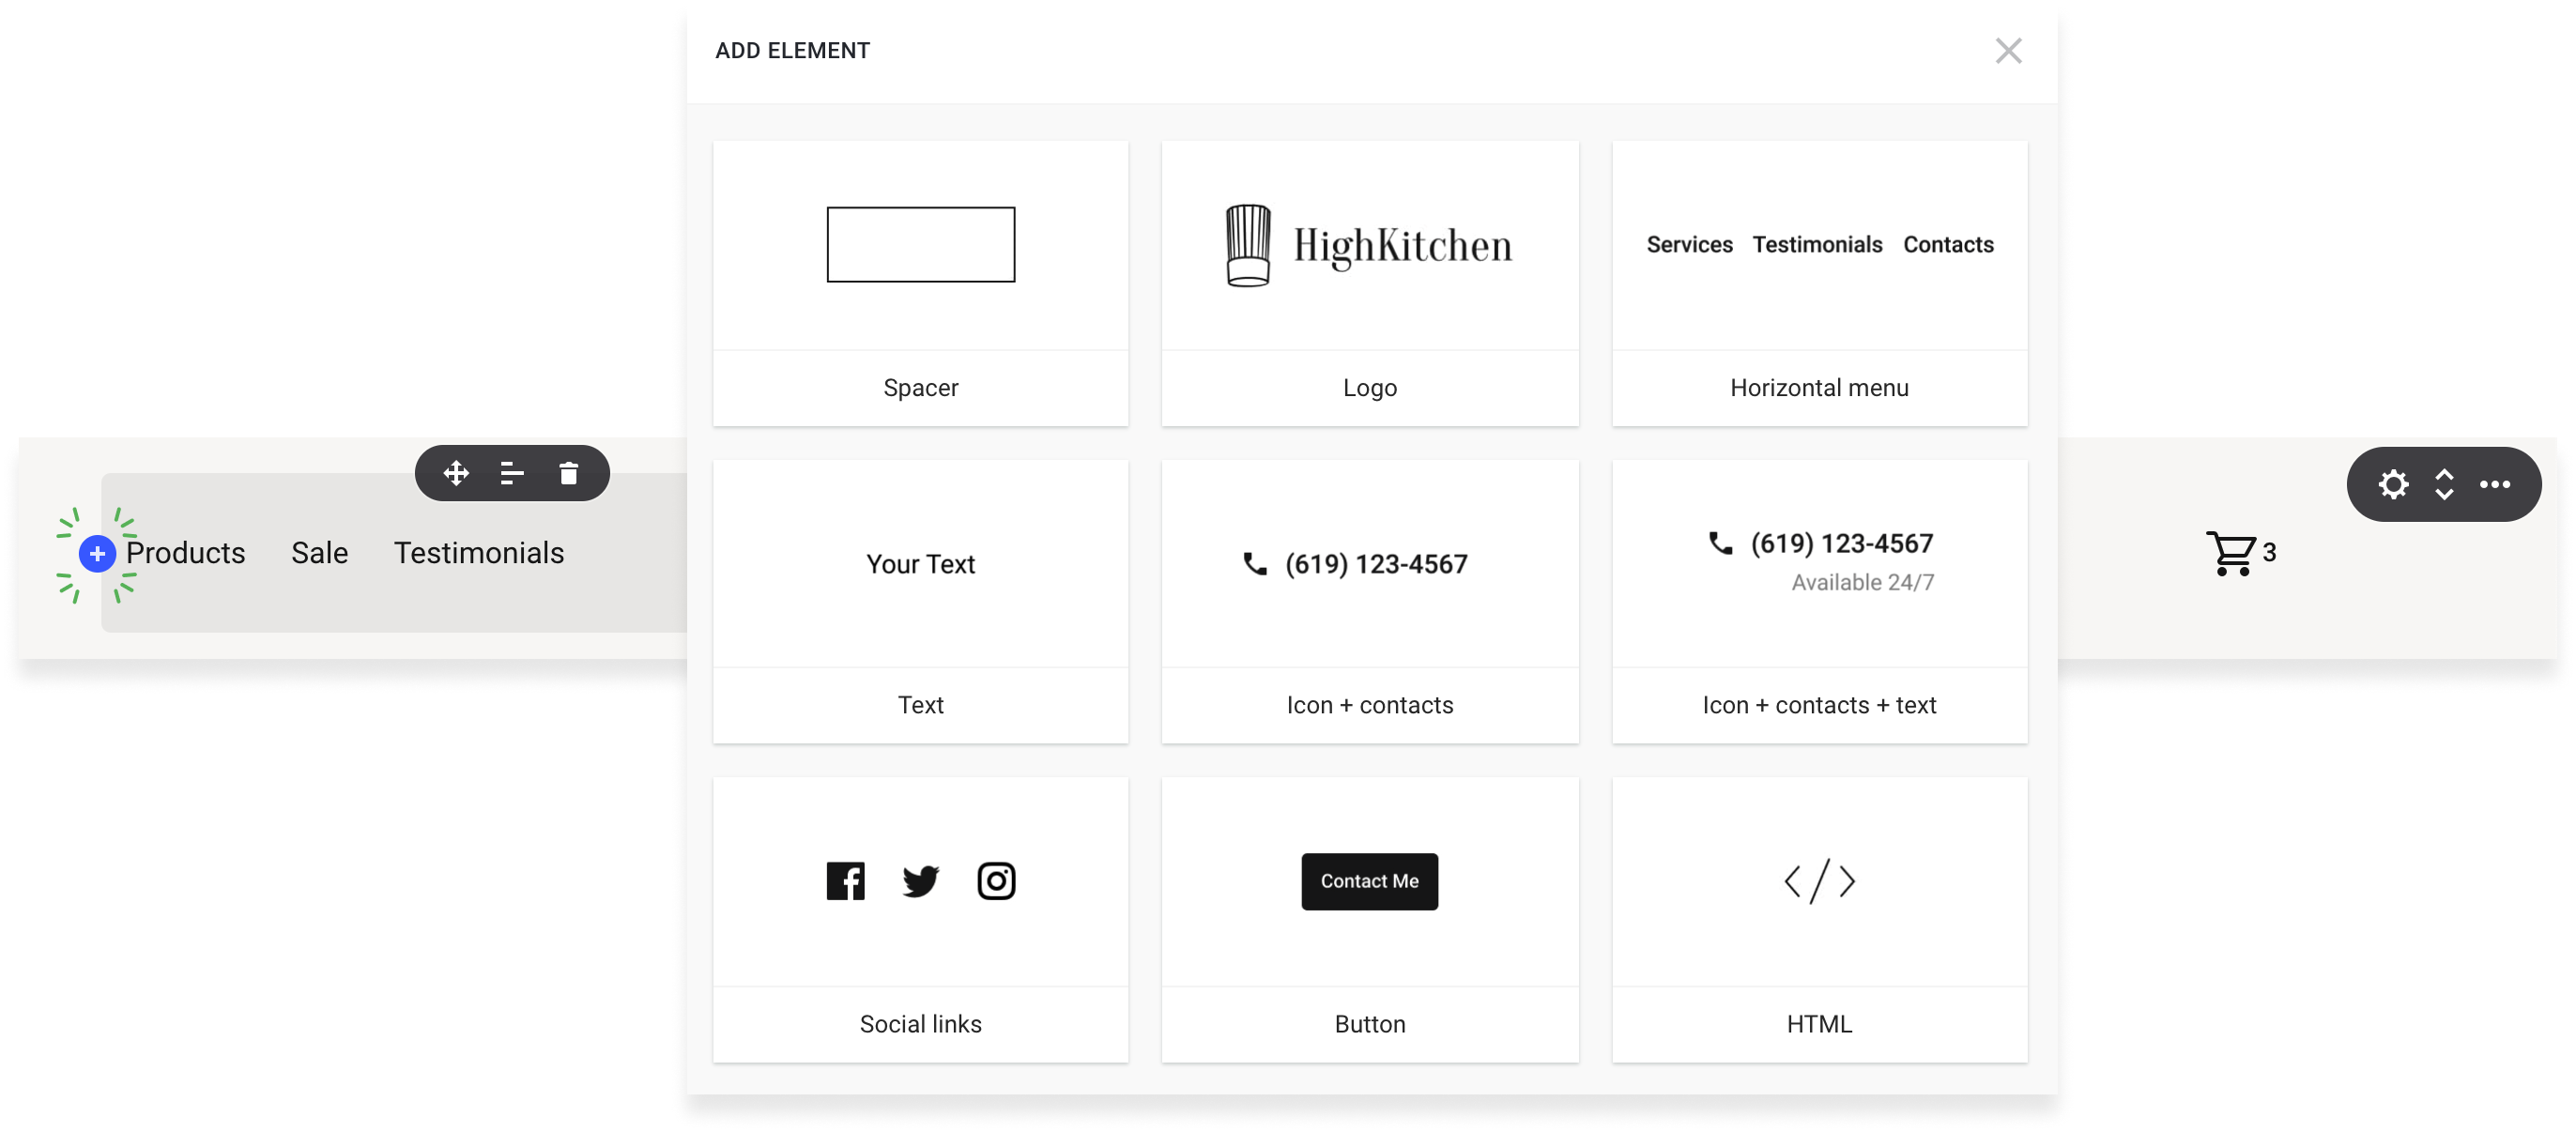2576x1132 pixels.
Task: Click the alignment icon in the floating toolbar
Action: (511, 473)
